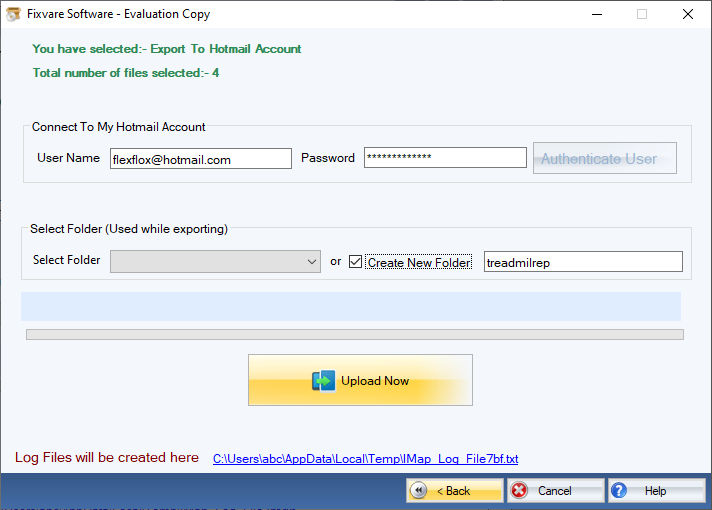This screenshot has height=510, width=712.
Task: Click the red X icon on Cancel
Action: 519,490
